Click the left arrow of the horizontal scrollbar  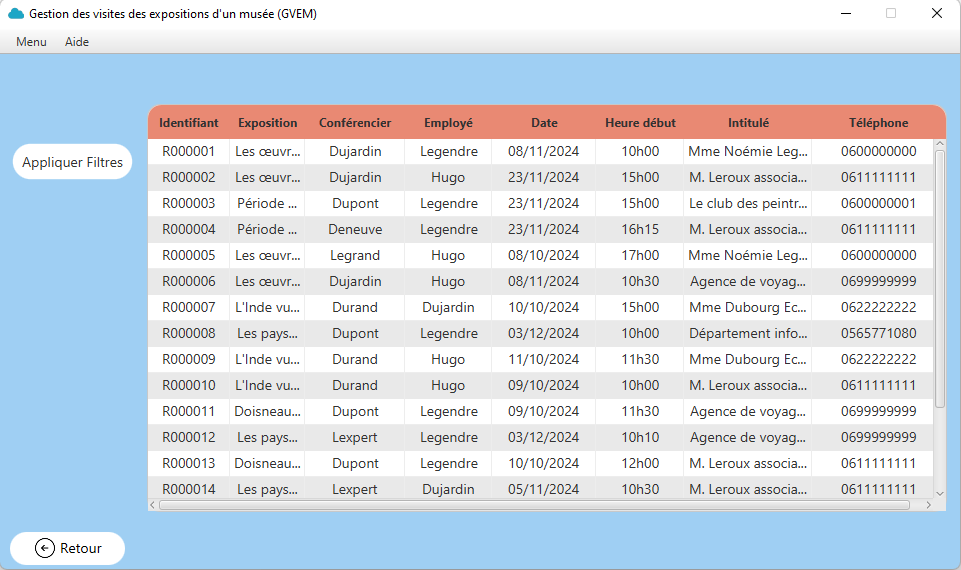[x=154, y=505]
